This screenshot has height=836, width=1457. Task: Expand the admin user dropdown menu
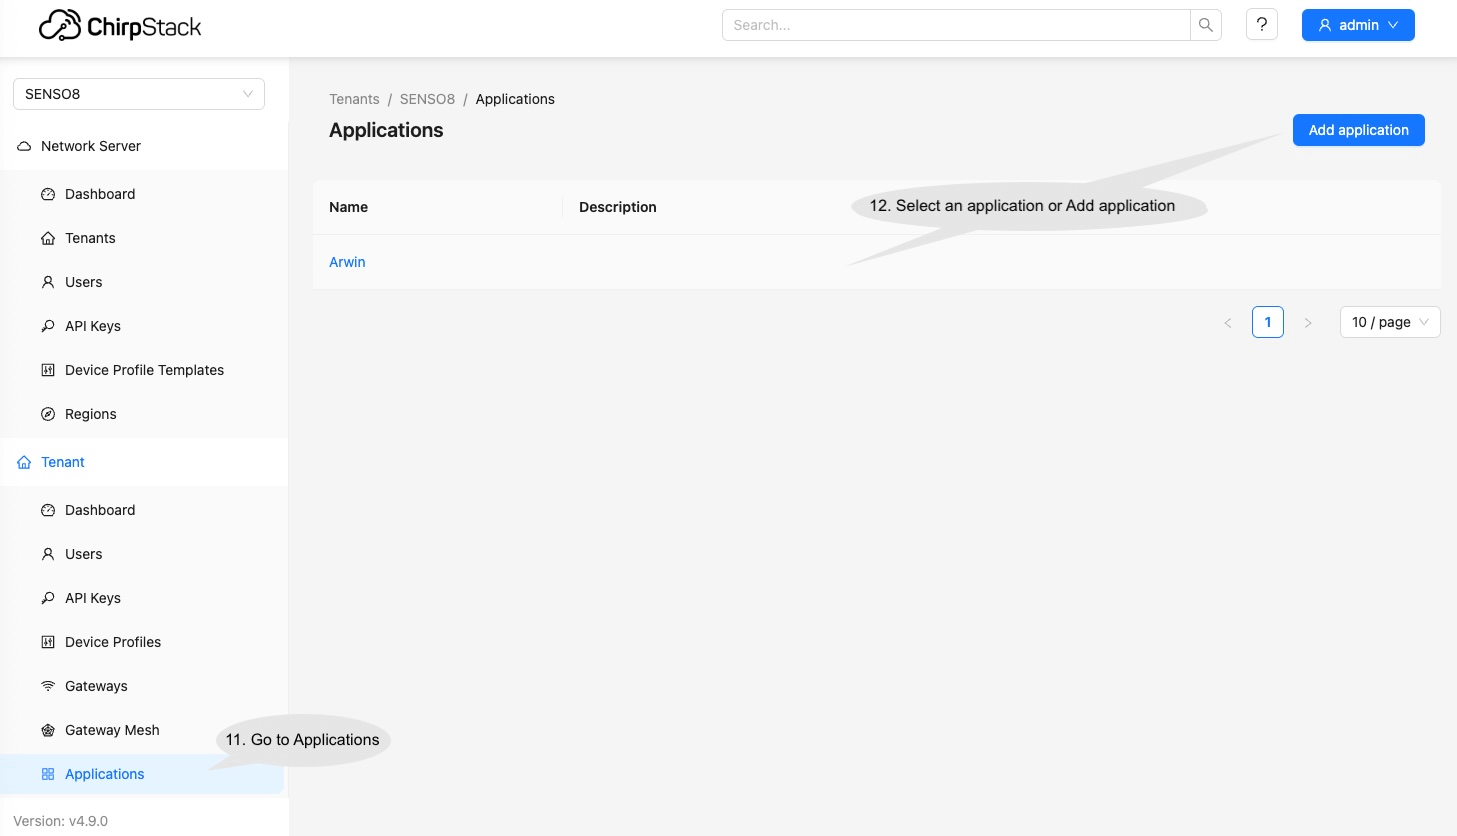pyautogui.click(x=1357, y=25)
